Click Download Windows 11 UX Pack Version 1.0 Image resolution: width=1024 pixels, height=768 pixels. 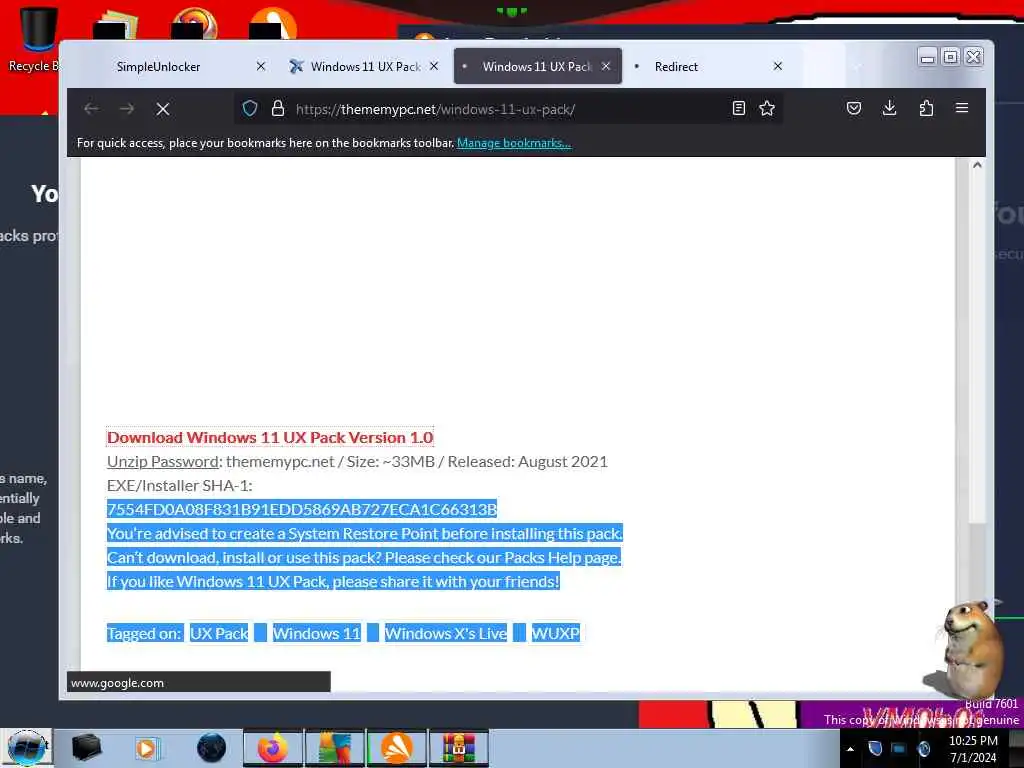270,438
